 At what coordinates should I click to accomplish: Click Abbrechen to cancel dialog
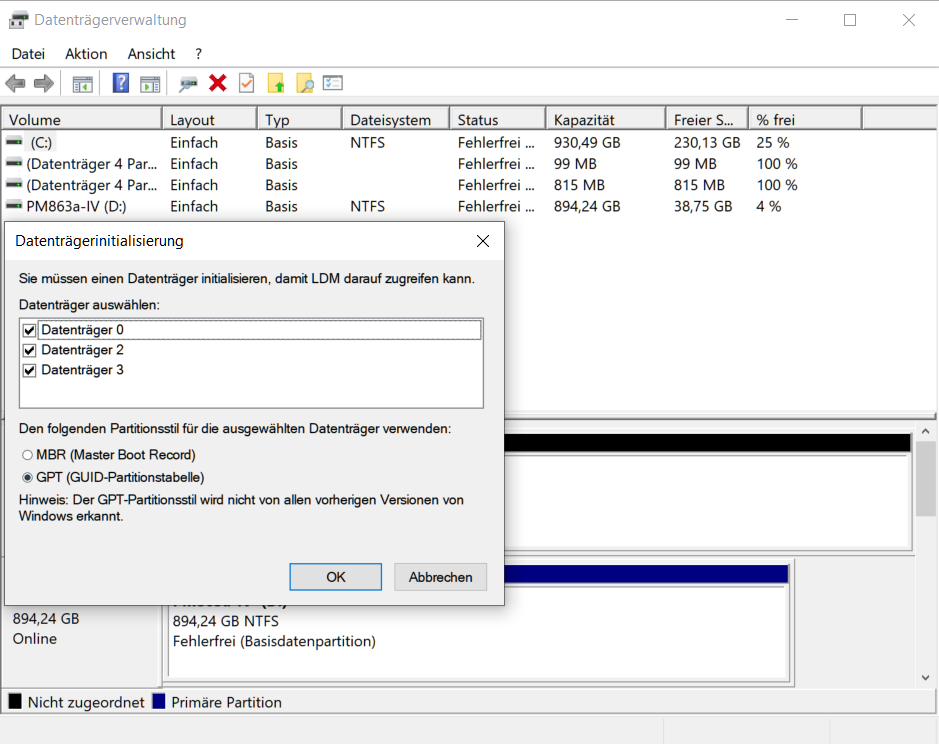click(x=440, y=577)
